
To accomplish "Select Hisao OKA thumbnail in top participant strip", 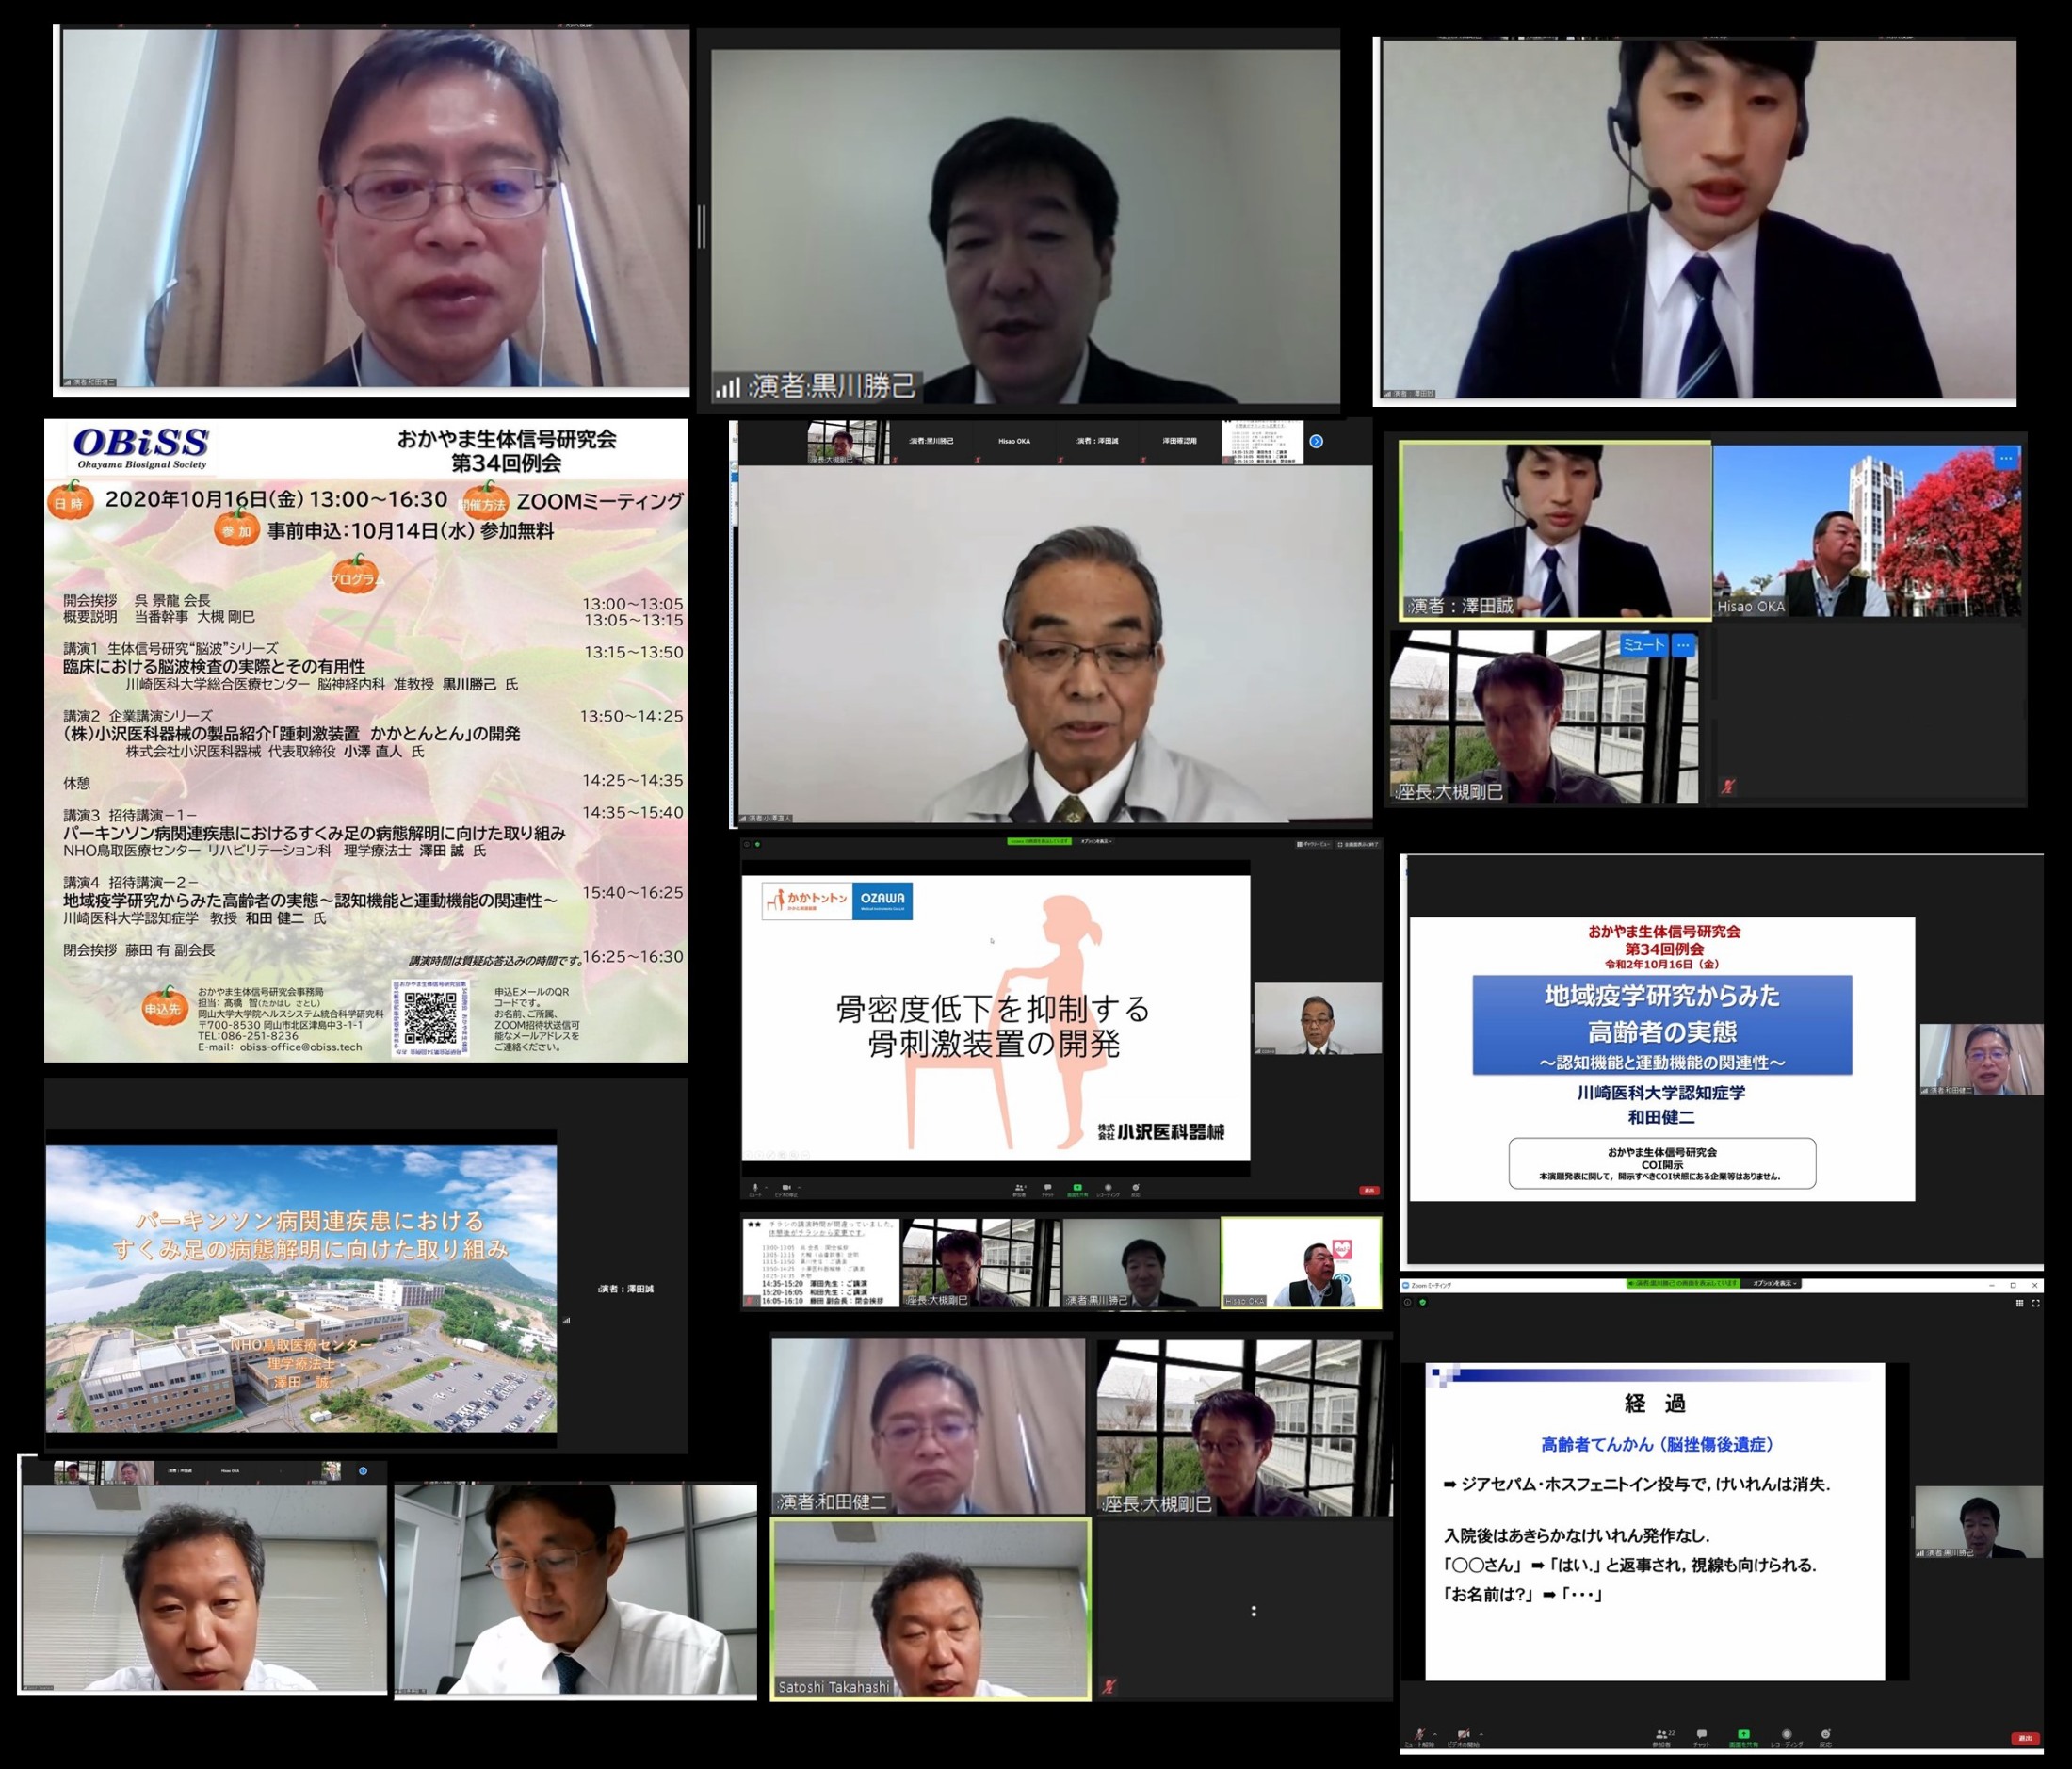I will (x=1013, y=441).
